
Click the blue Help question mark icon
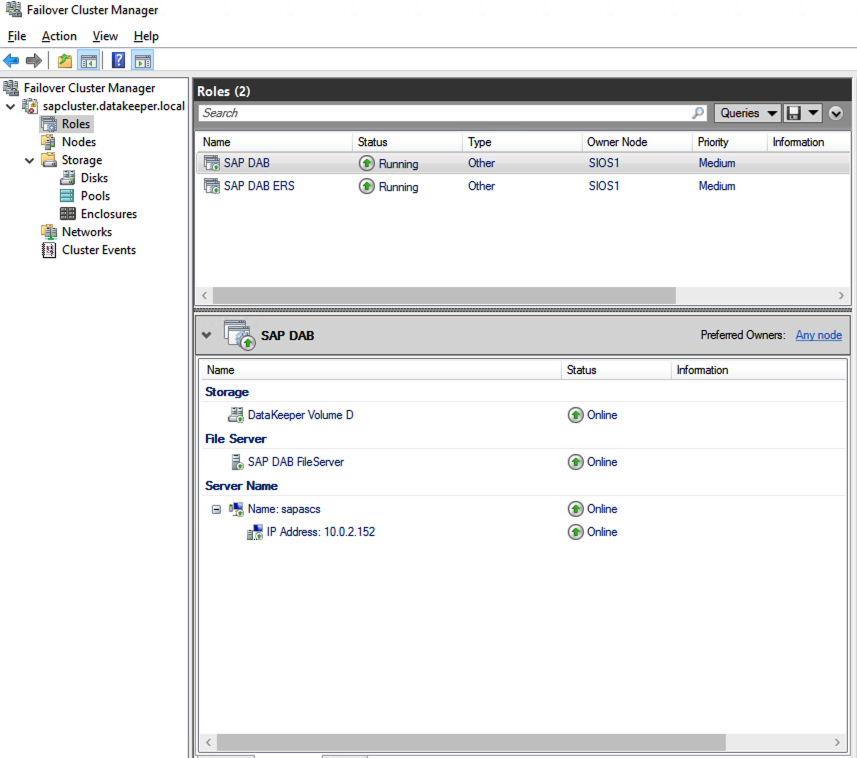click(118, 61)
